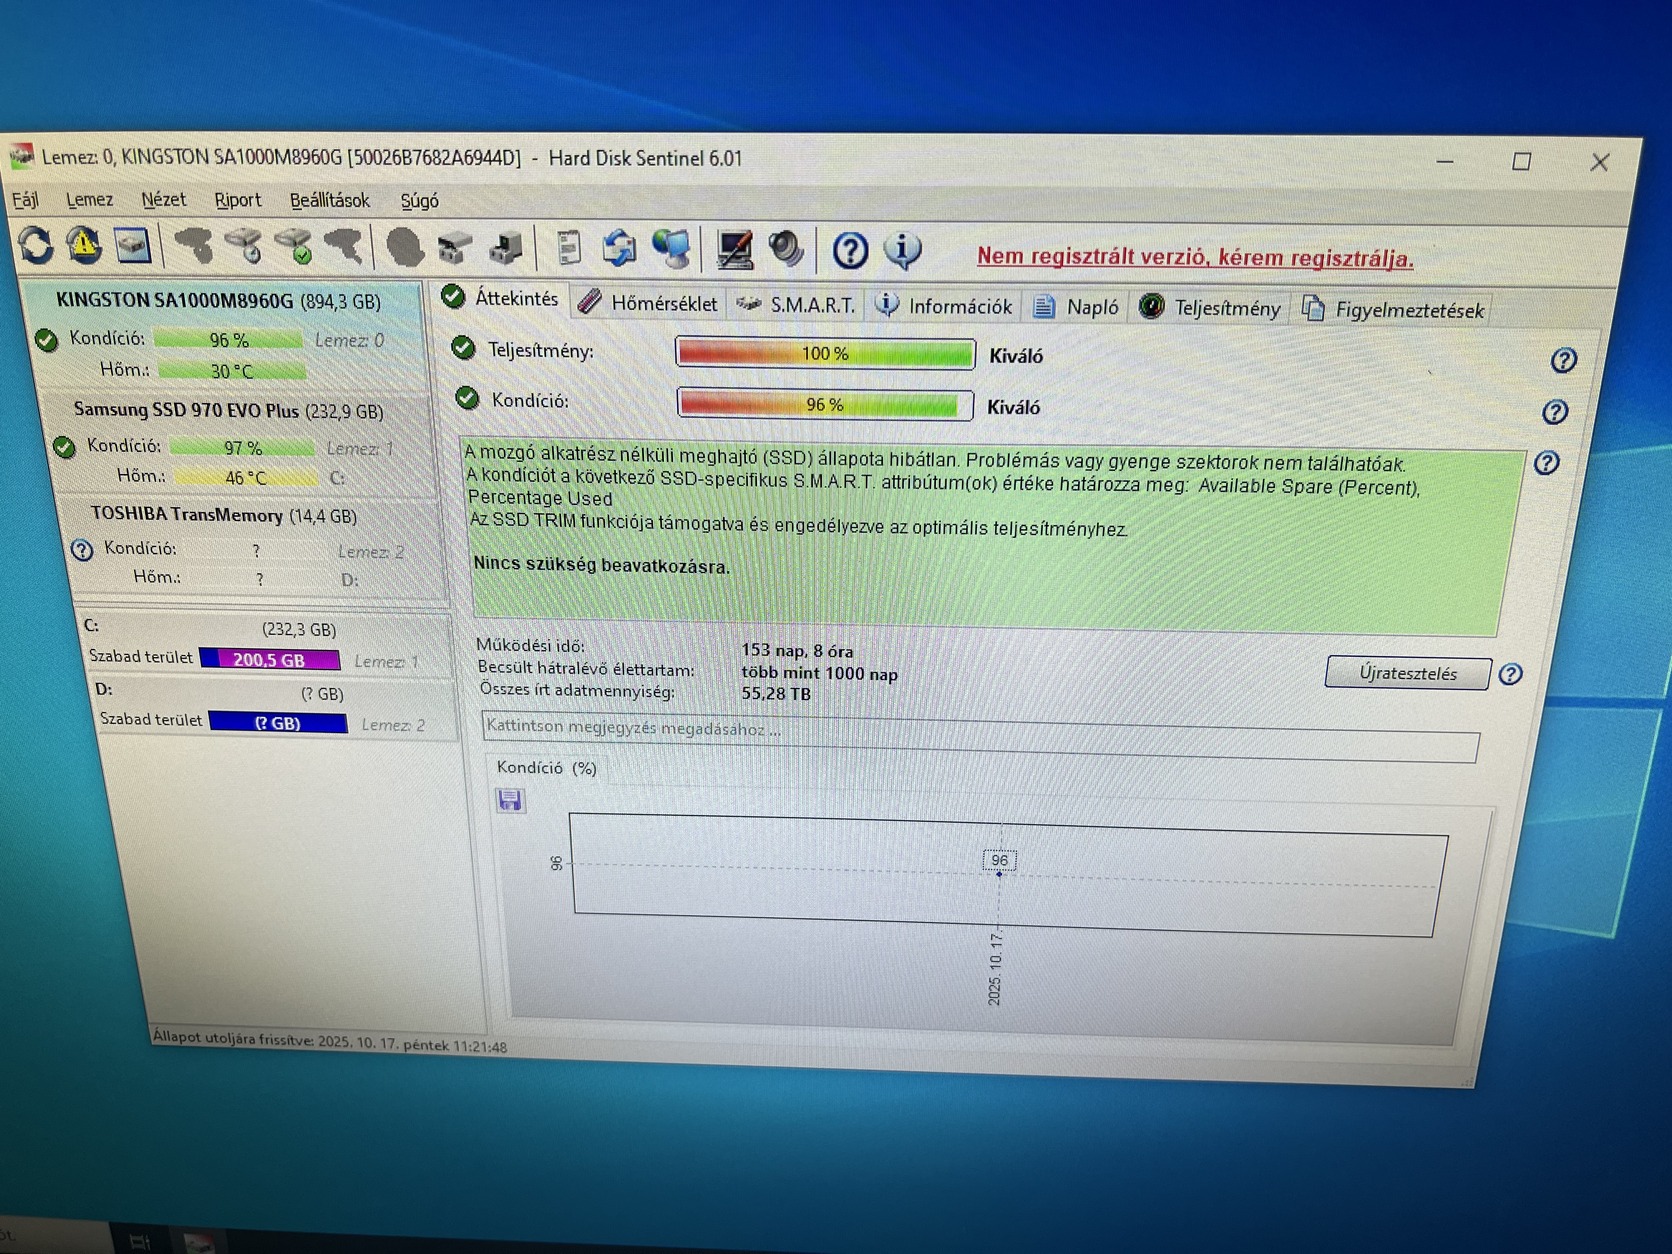Click the yellow warning triangle toolbar icon
1672x1254 pixels.
click(84, 245)
